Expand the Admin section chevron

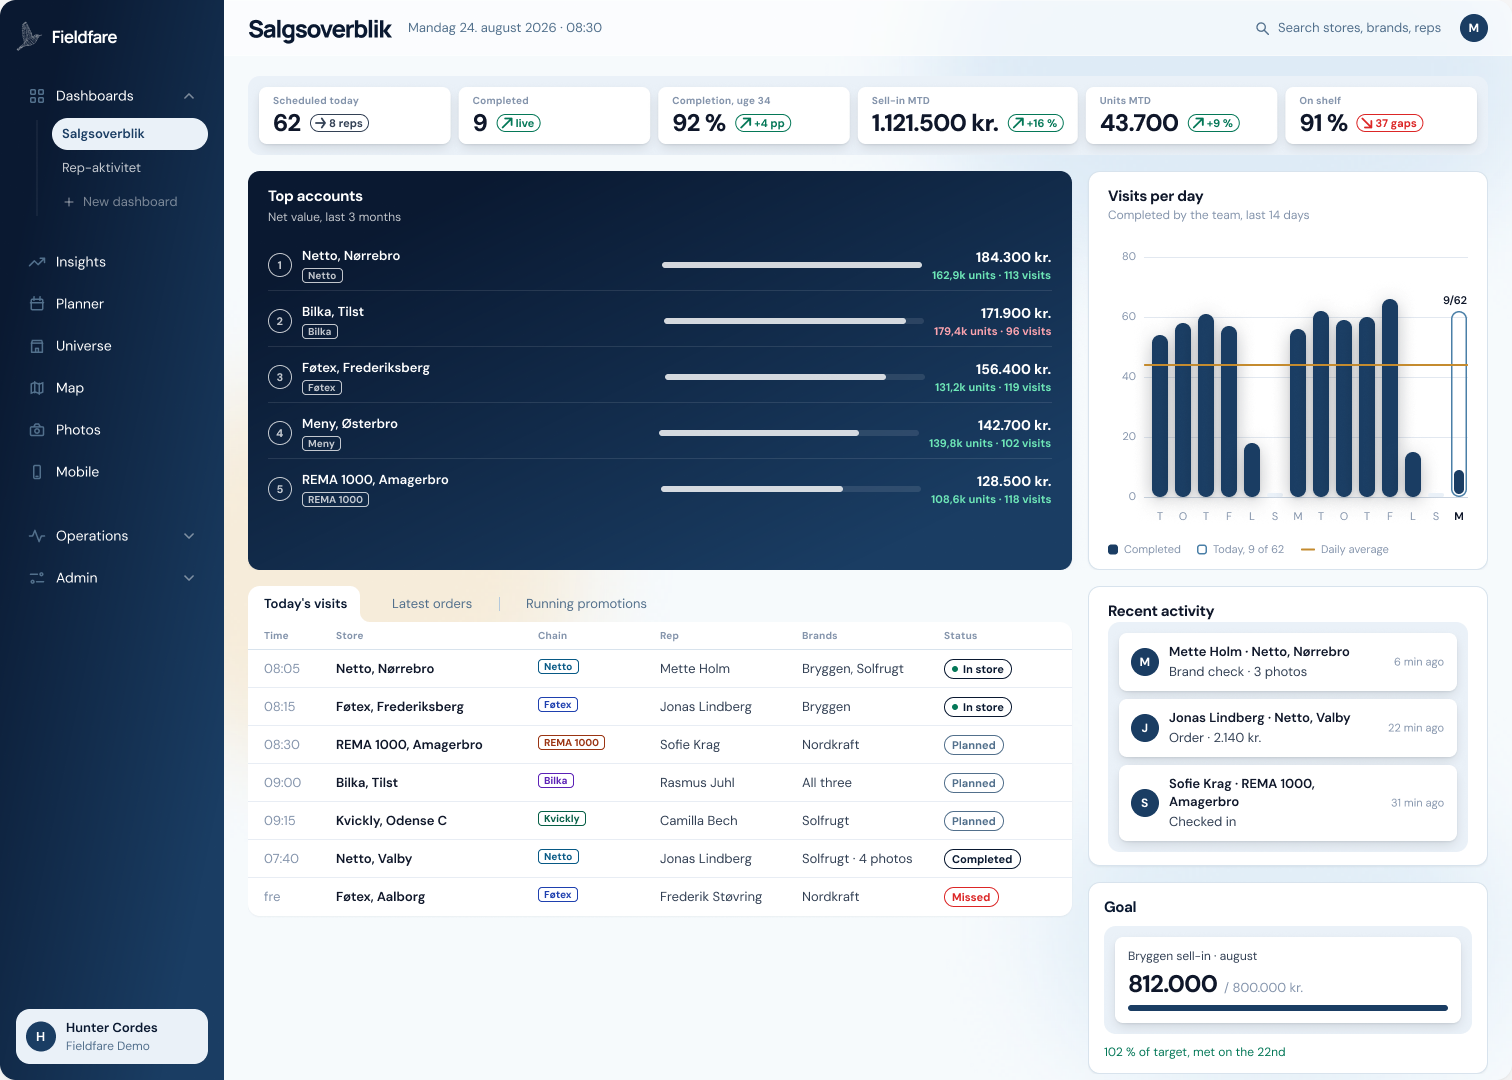[x=189, y=578]
